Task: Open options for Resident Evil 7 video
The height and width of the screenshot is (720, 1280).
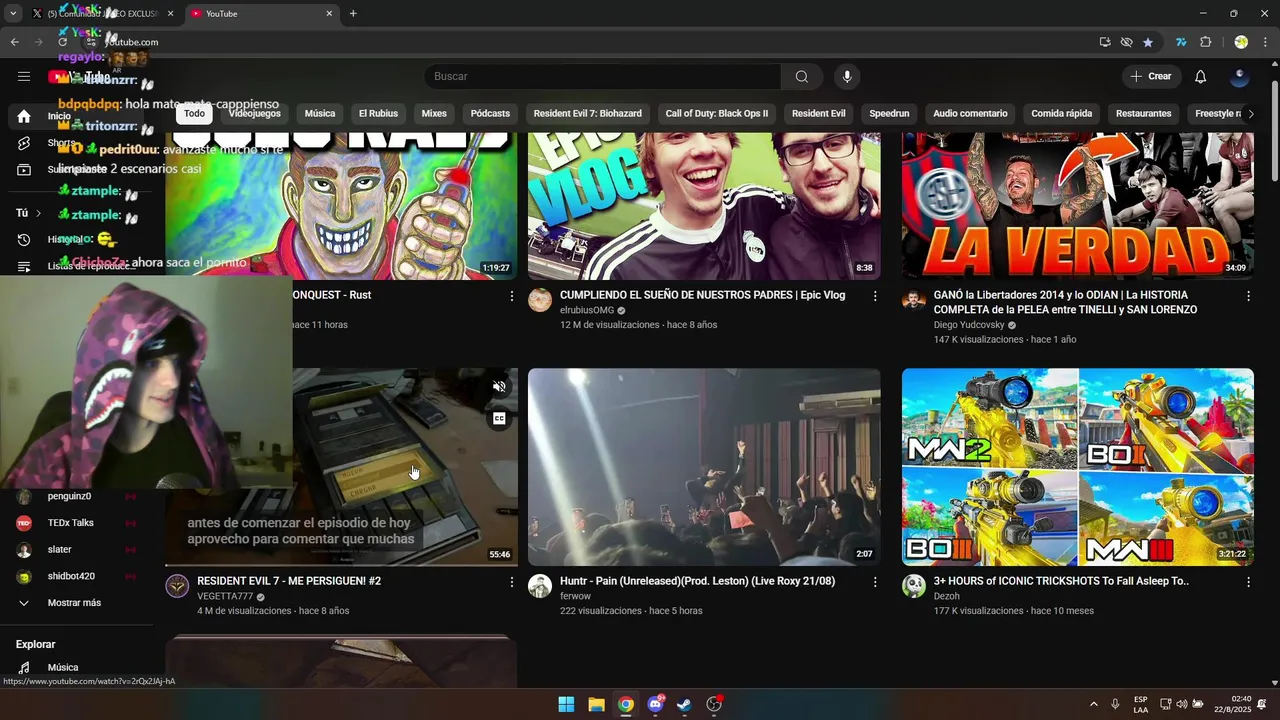Action: tap(512, 582)
